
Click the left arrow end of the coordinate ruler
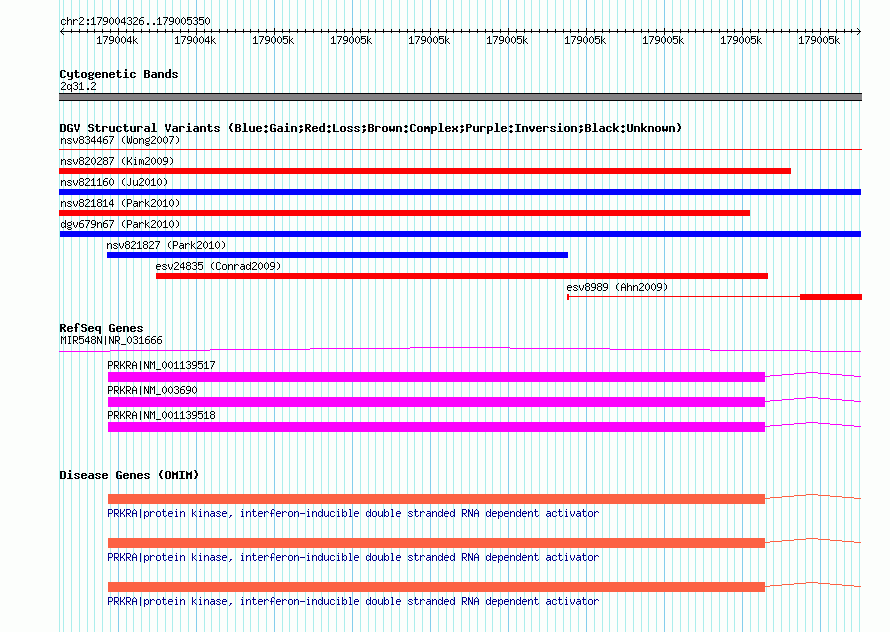(x=62, y=31)
